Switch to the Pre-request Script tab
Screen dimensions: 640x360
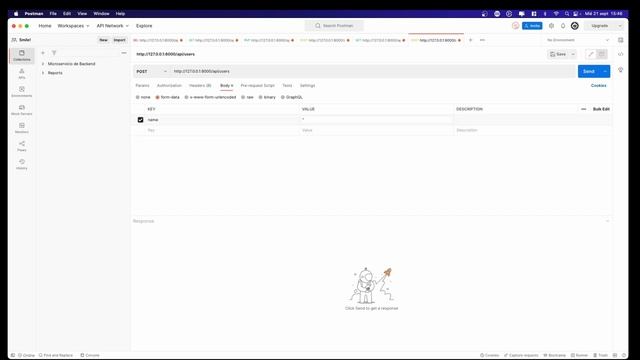click(258, 86)
